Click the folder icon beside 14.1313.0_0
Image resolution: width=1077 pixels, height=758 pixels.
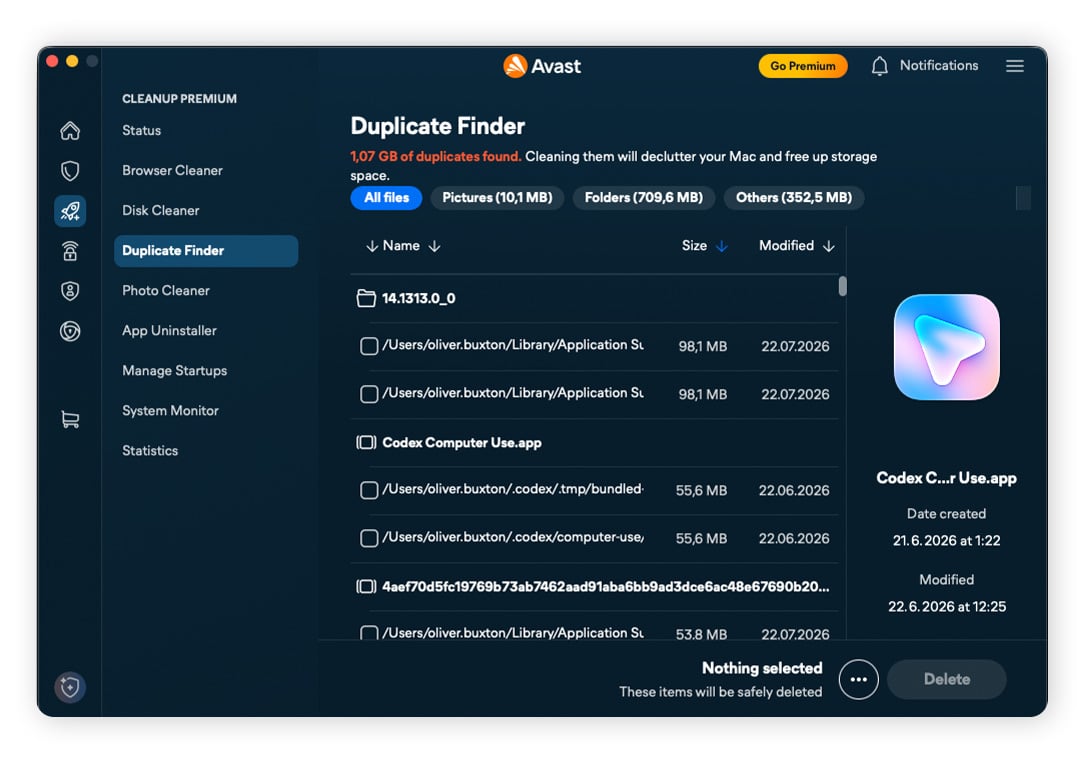point(366,298)
